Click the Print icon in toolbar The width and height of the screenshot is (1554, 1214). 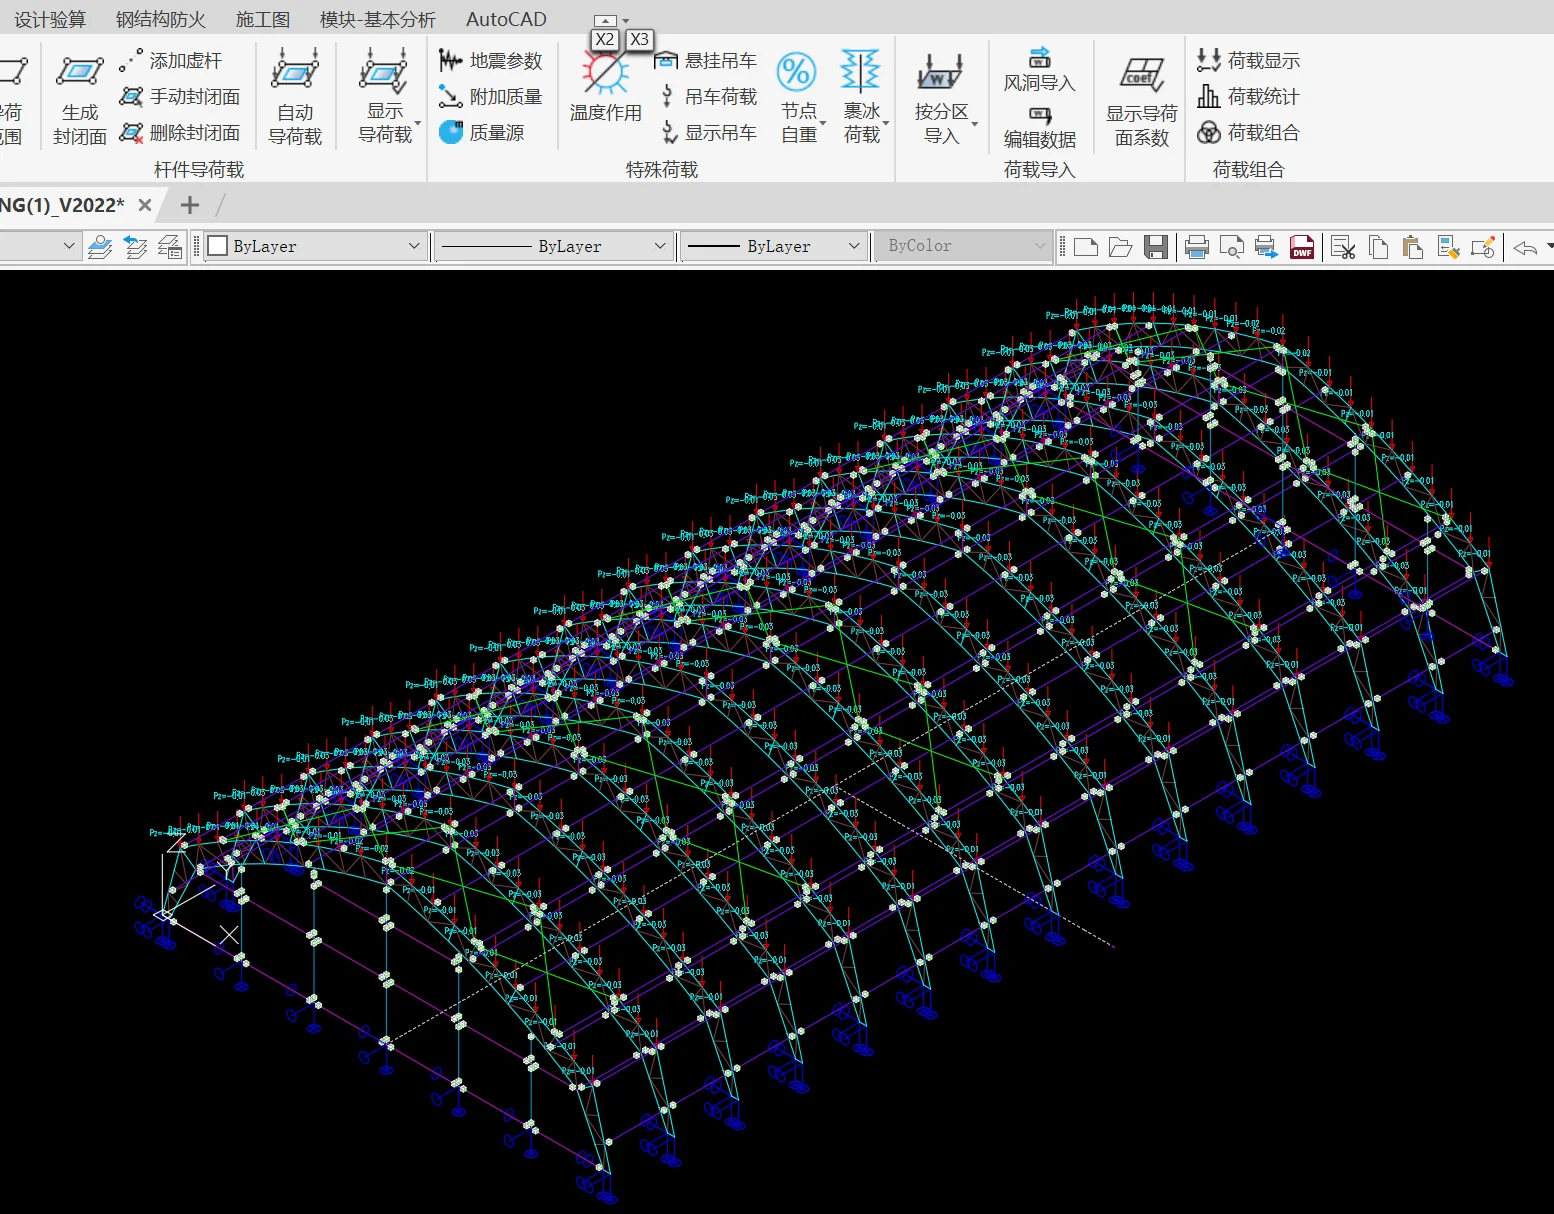click(1196, 247)
